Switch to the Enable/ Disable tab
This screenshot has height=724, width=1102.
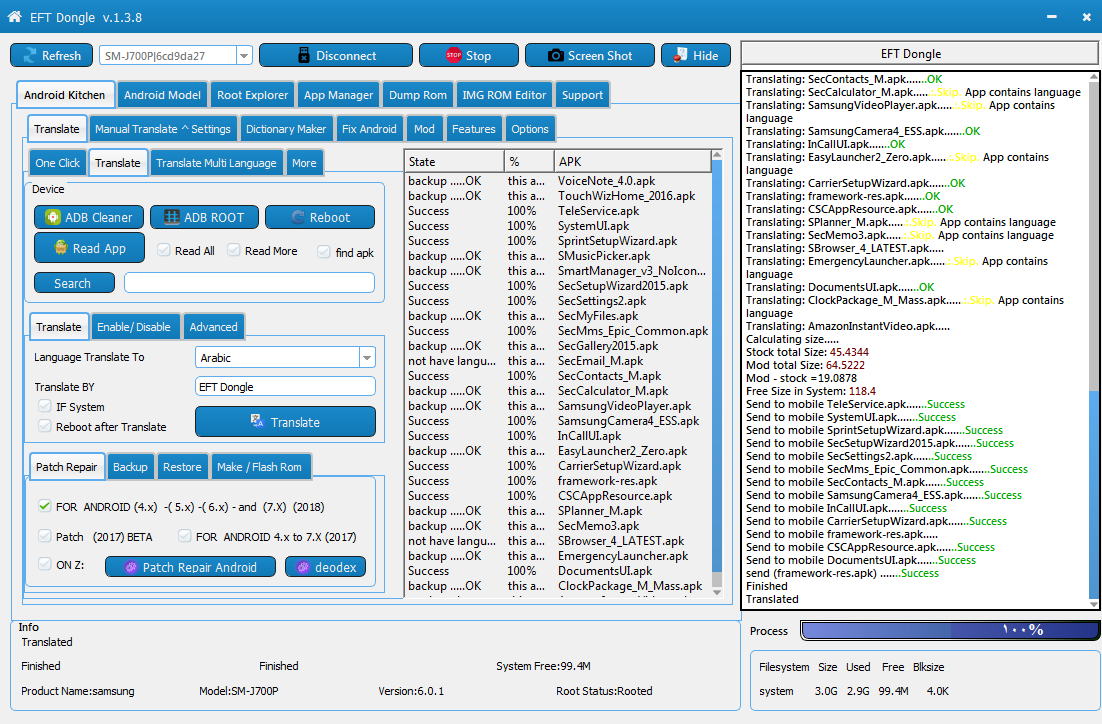[134, 327]
